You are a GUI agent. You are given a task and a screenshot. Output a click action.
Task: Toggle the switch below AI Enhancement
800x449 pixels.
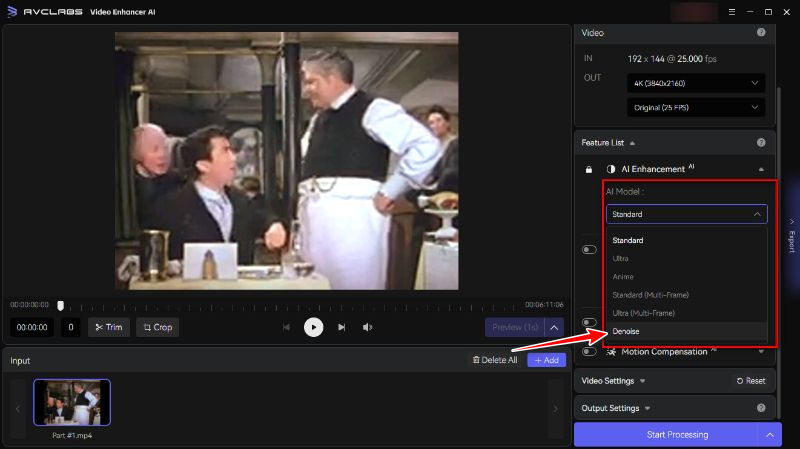[589, 250]
